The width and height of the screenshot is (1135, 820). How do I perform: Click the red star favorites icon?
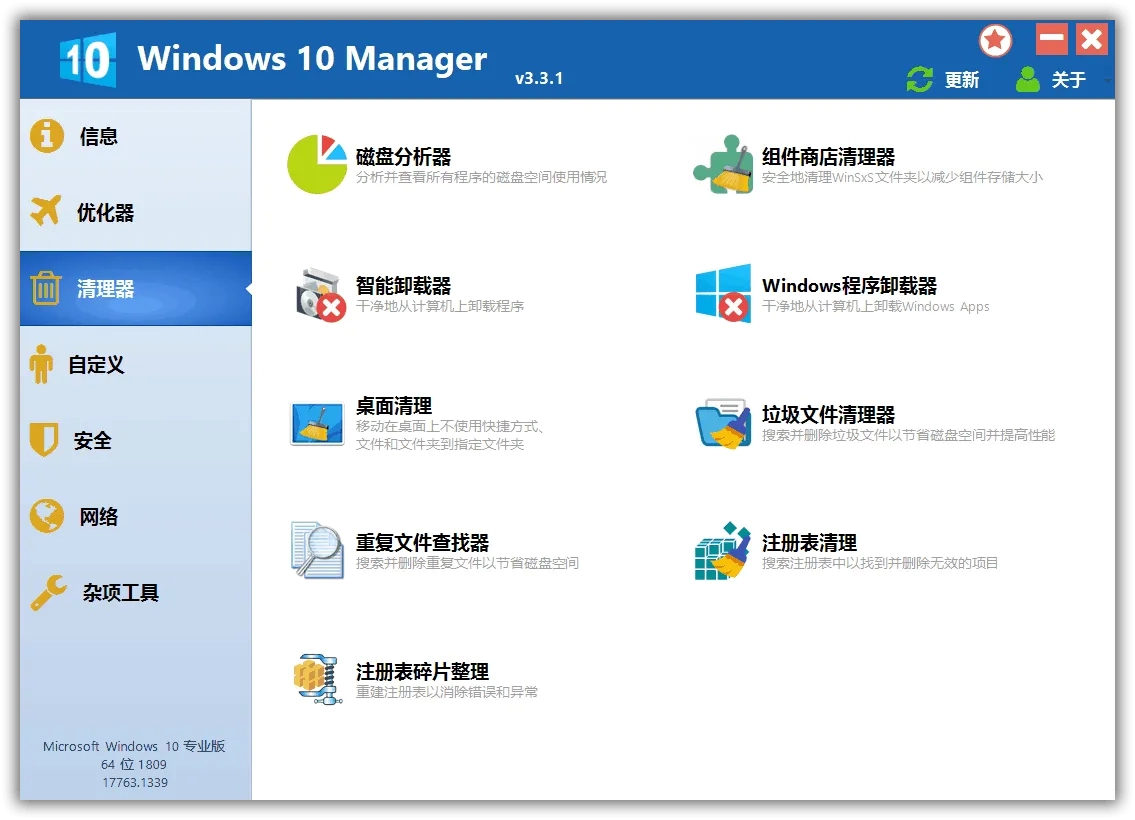coord(995,41)
